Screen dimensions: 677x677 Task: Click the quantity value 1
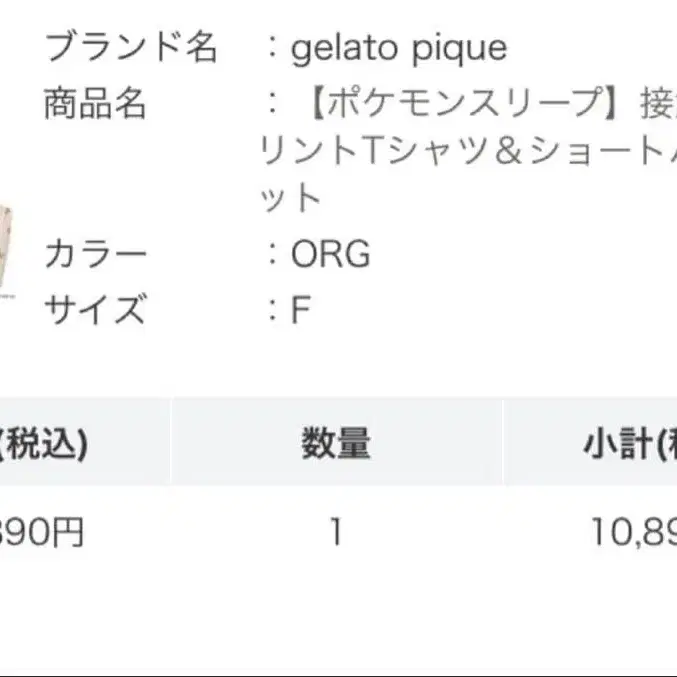point(336,532)
